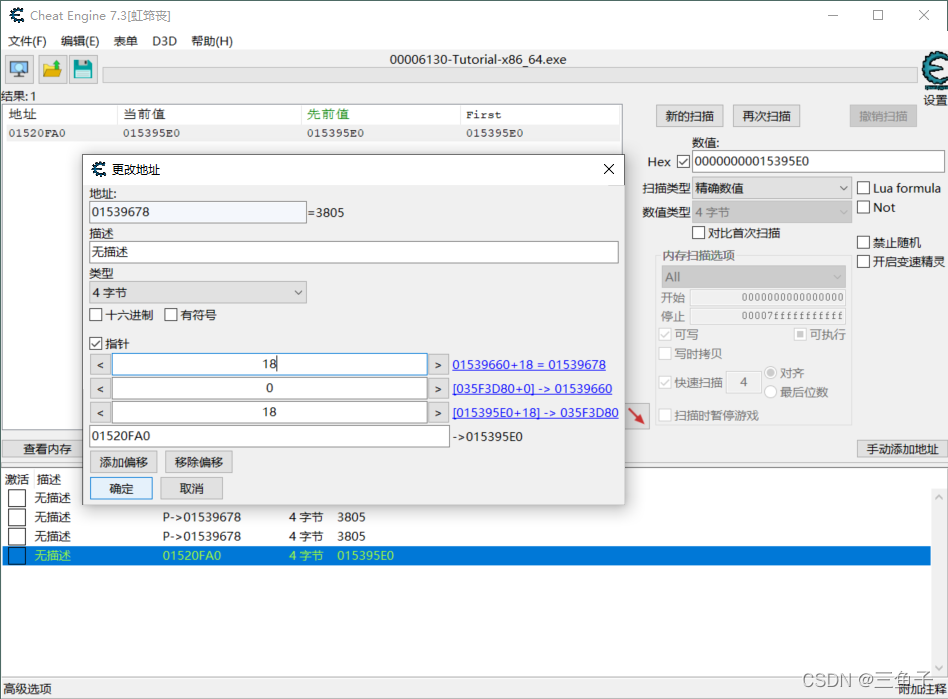Open 高级选项 advanced options
948x699 pixels.
click(28, 689)
